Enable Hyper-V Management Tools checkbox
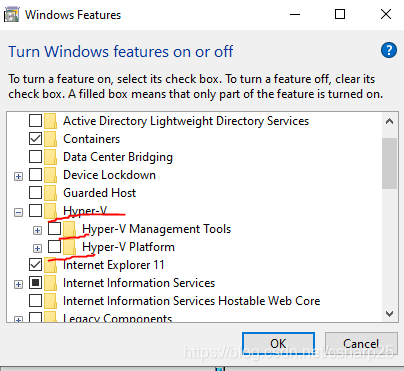The width and height of the screenshot is (404, 371). 54,229
